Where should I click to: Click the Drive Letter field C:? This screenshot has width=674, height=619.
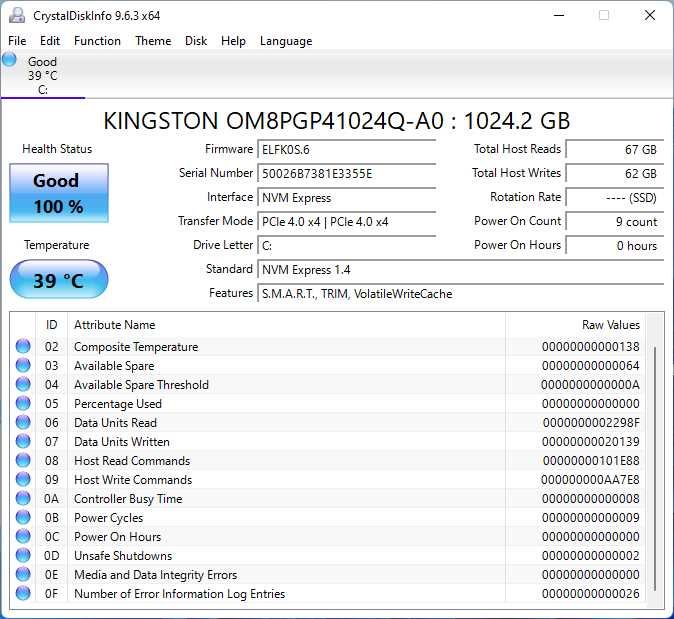point(346,246)
